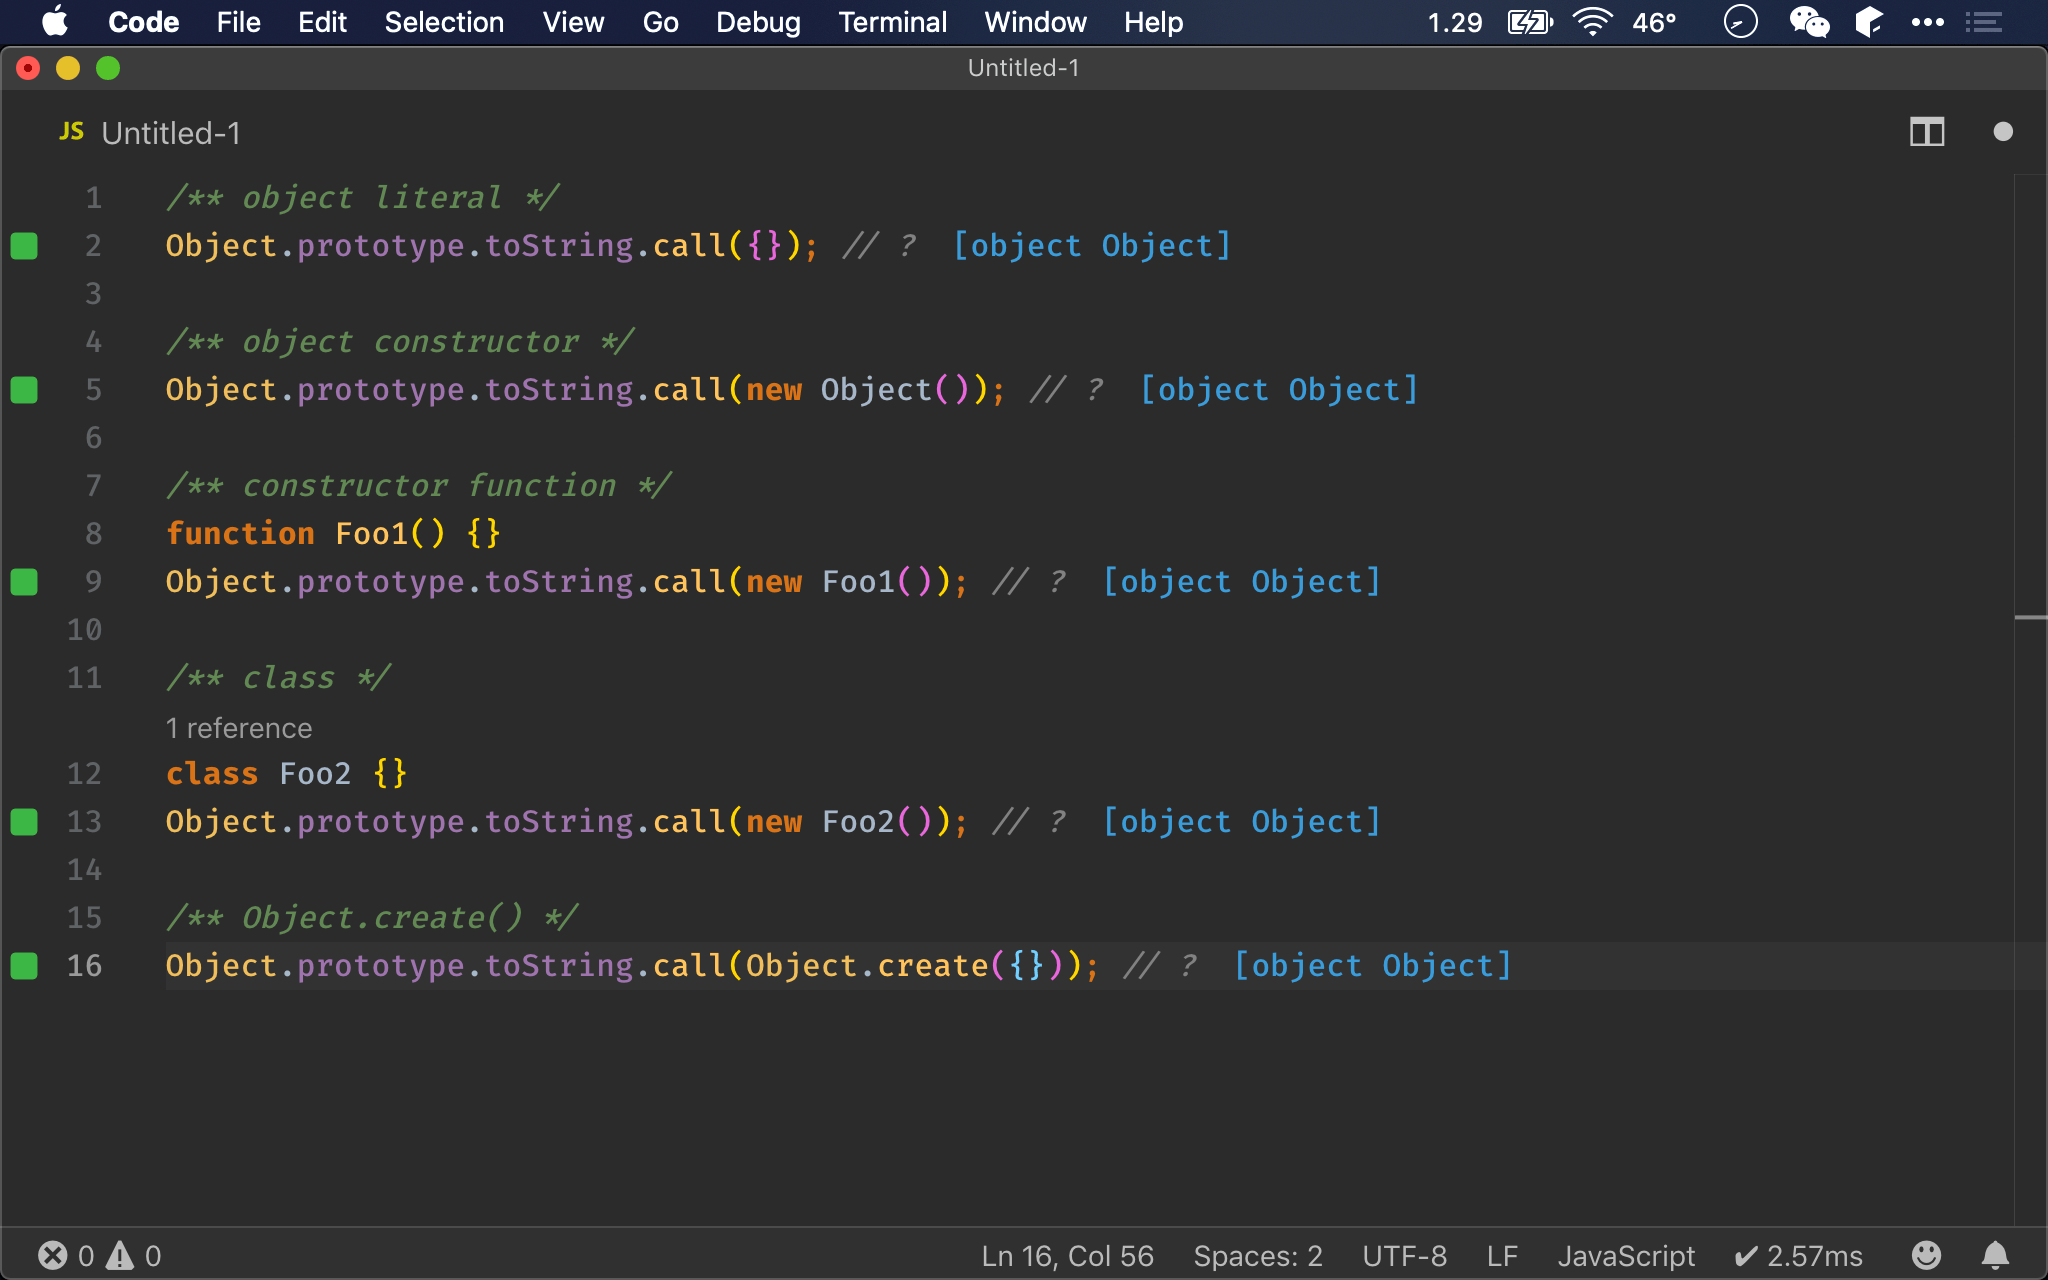This screenshot has width=2048, height=1280.
Task: Open Terminal menu
Action: [x=892, y=21]
